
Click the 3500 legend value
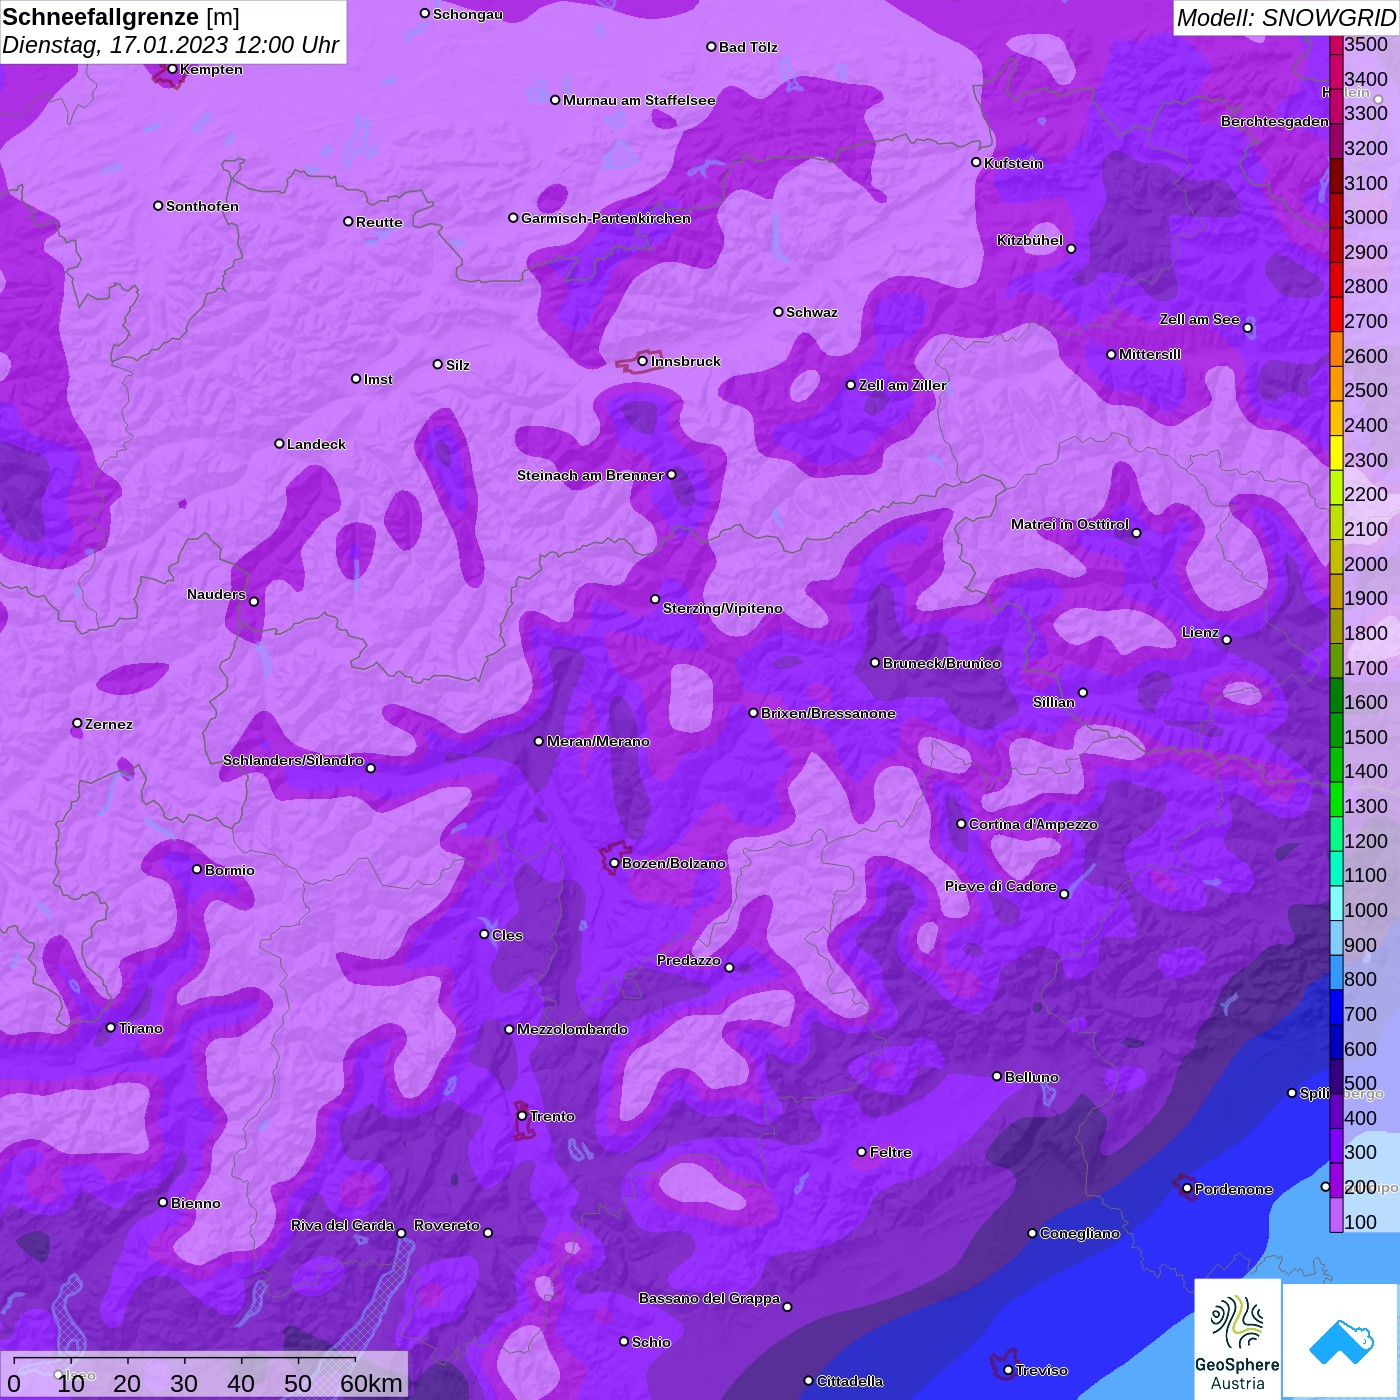(x=1366, y=44)
